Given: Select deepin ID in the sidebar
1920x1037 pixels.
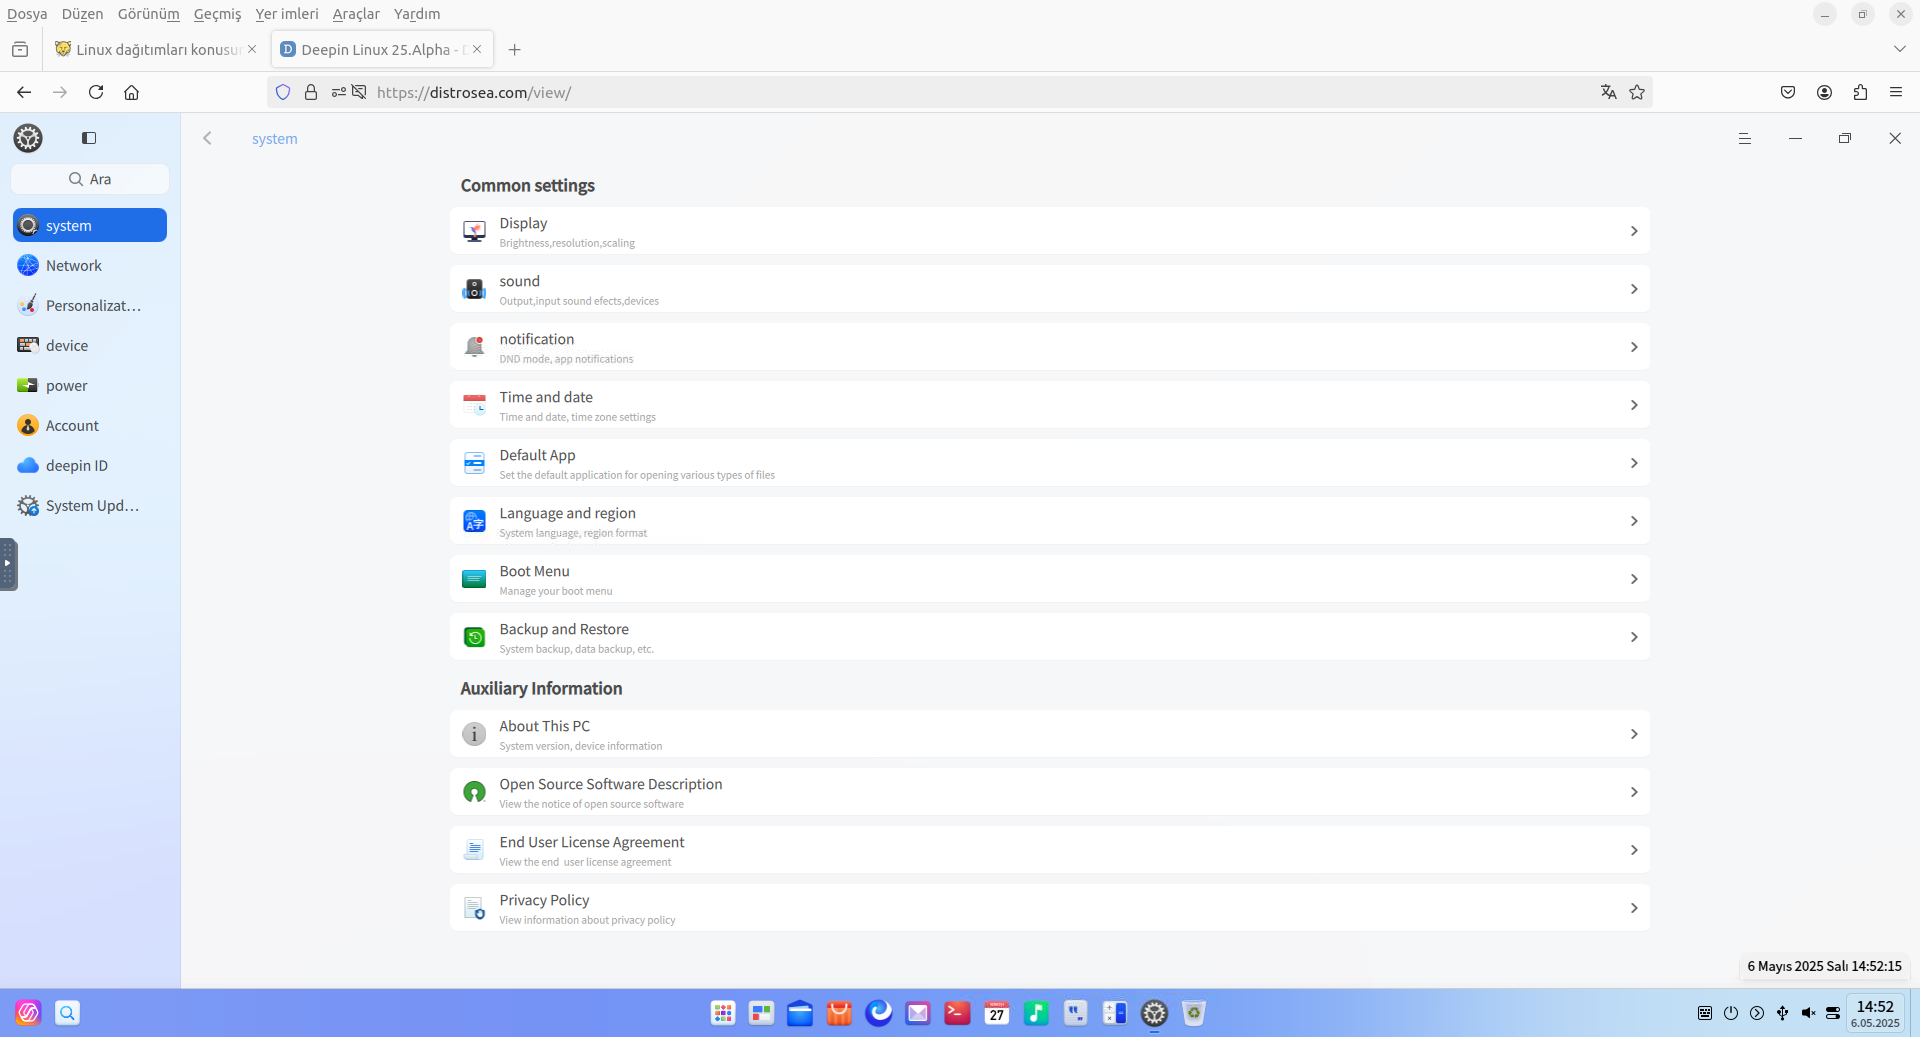Looking at the screenshot, I should coord(90,466).
